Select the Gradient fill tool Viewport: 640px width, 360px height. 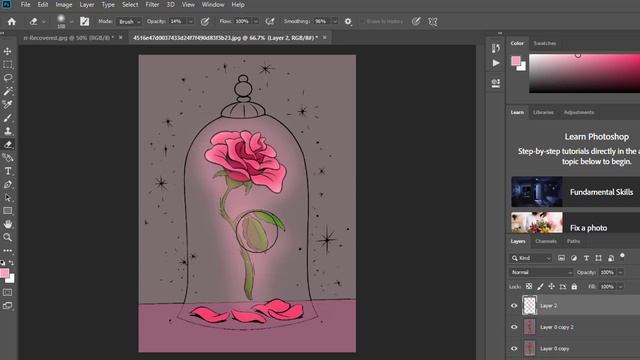pos(7,158)
